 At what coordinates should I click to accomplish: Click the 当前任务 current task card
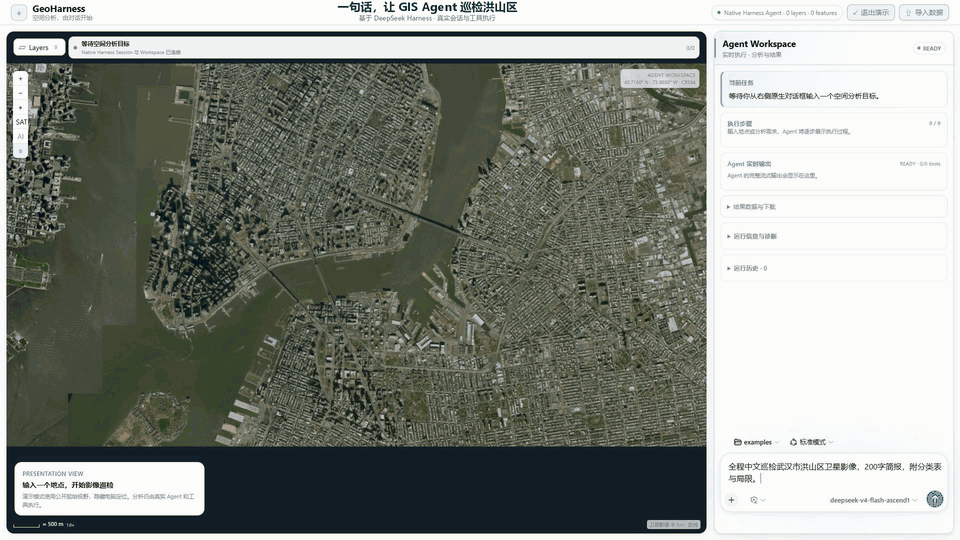(834, 89)
